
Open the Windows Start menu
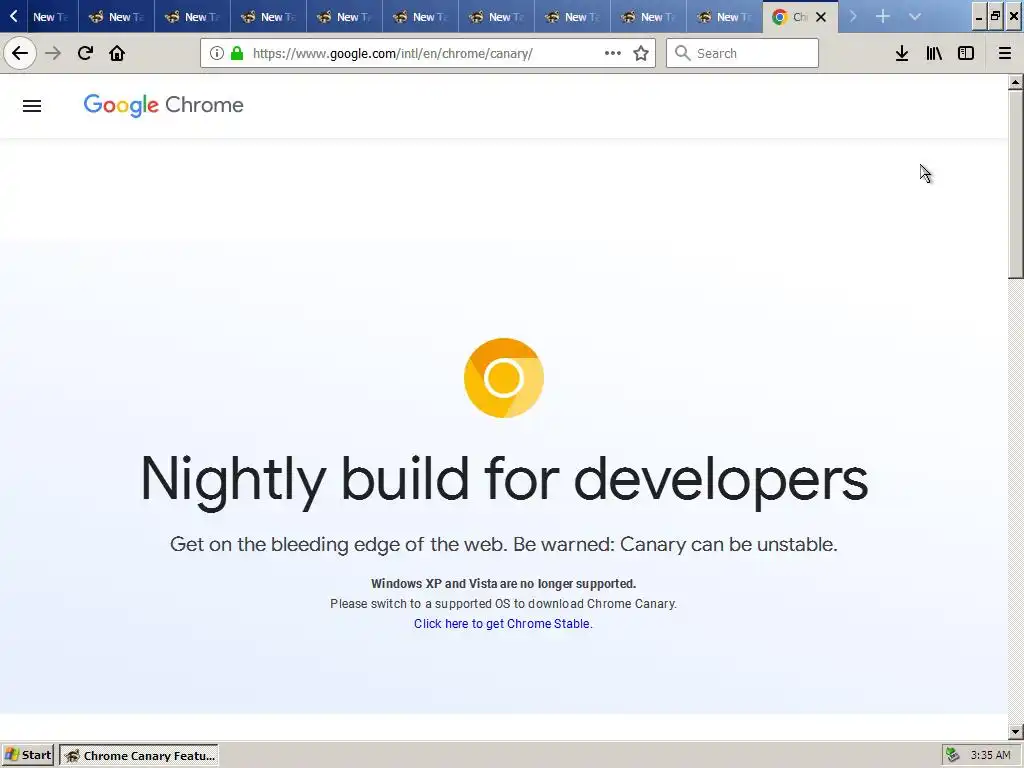(28, 756)
